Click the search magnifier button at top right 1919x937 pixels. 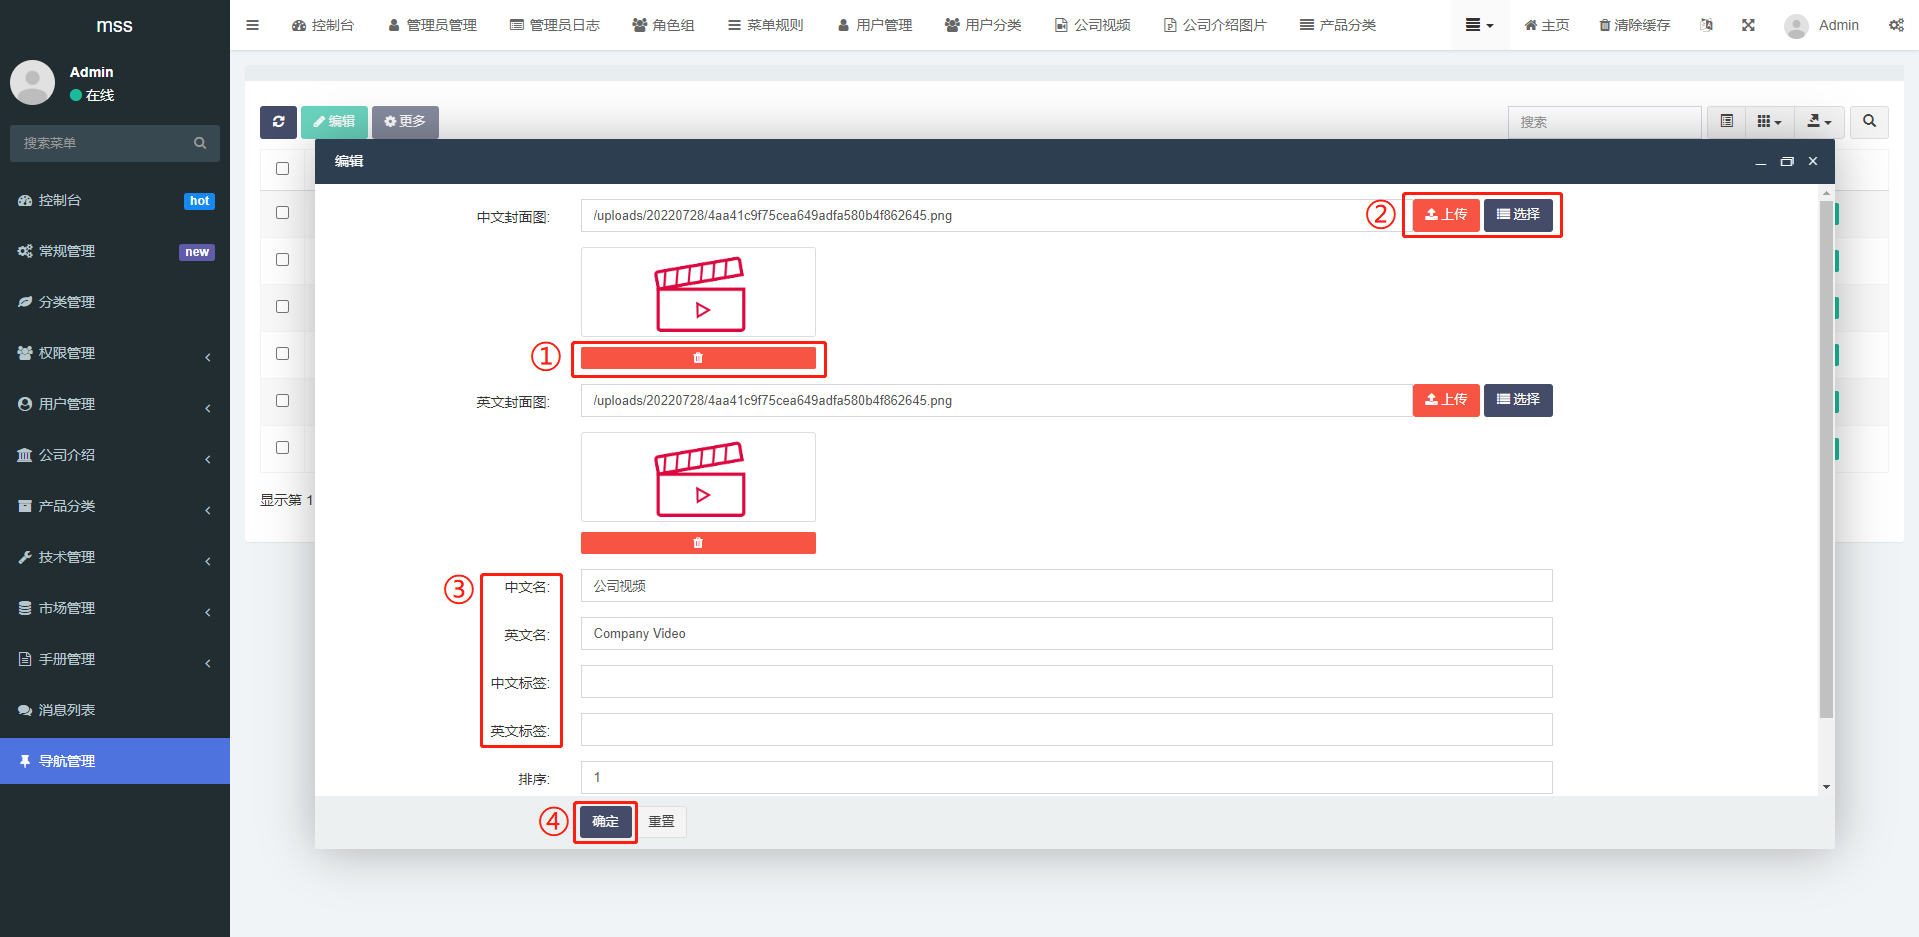1869,122
